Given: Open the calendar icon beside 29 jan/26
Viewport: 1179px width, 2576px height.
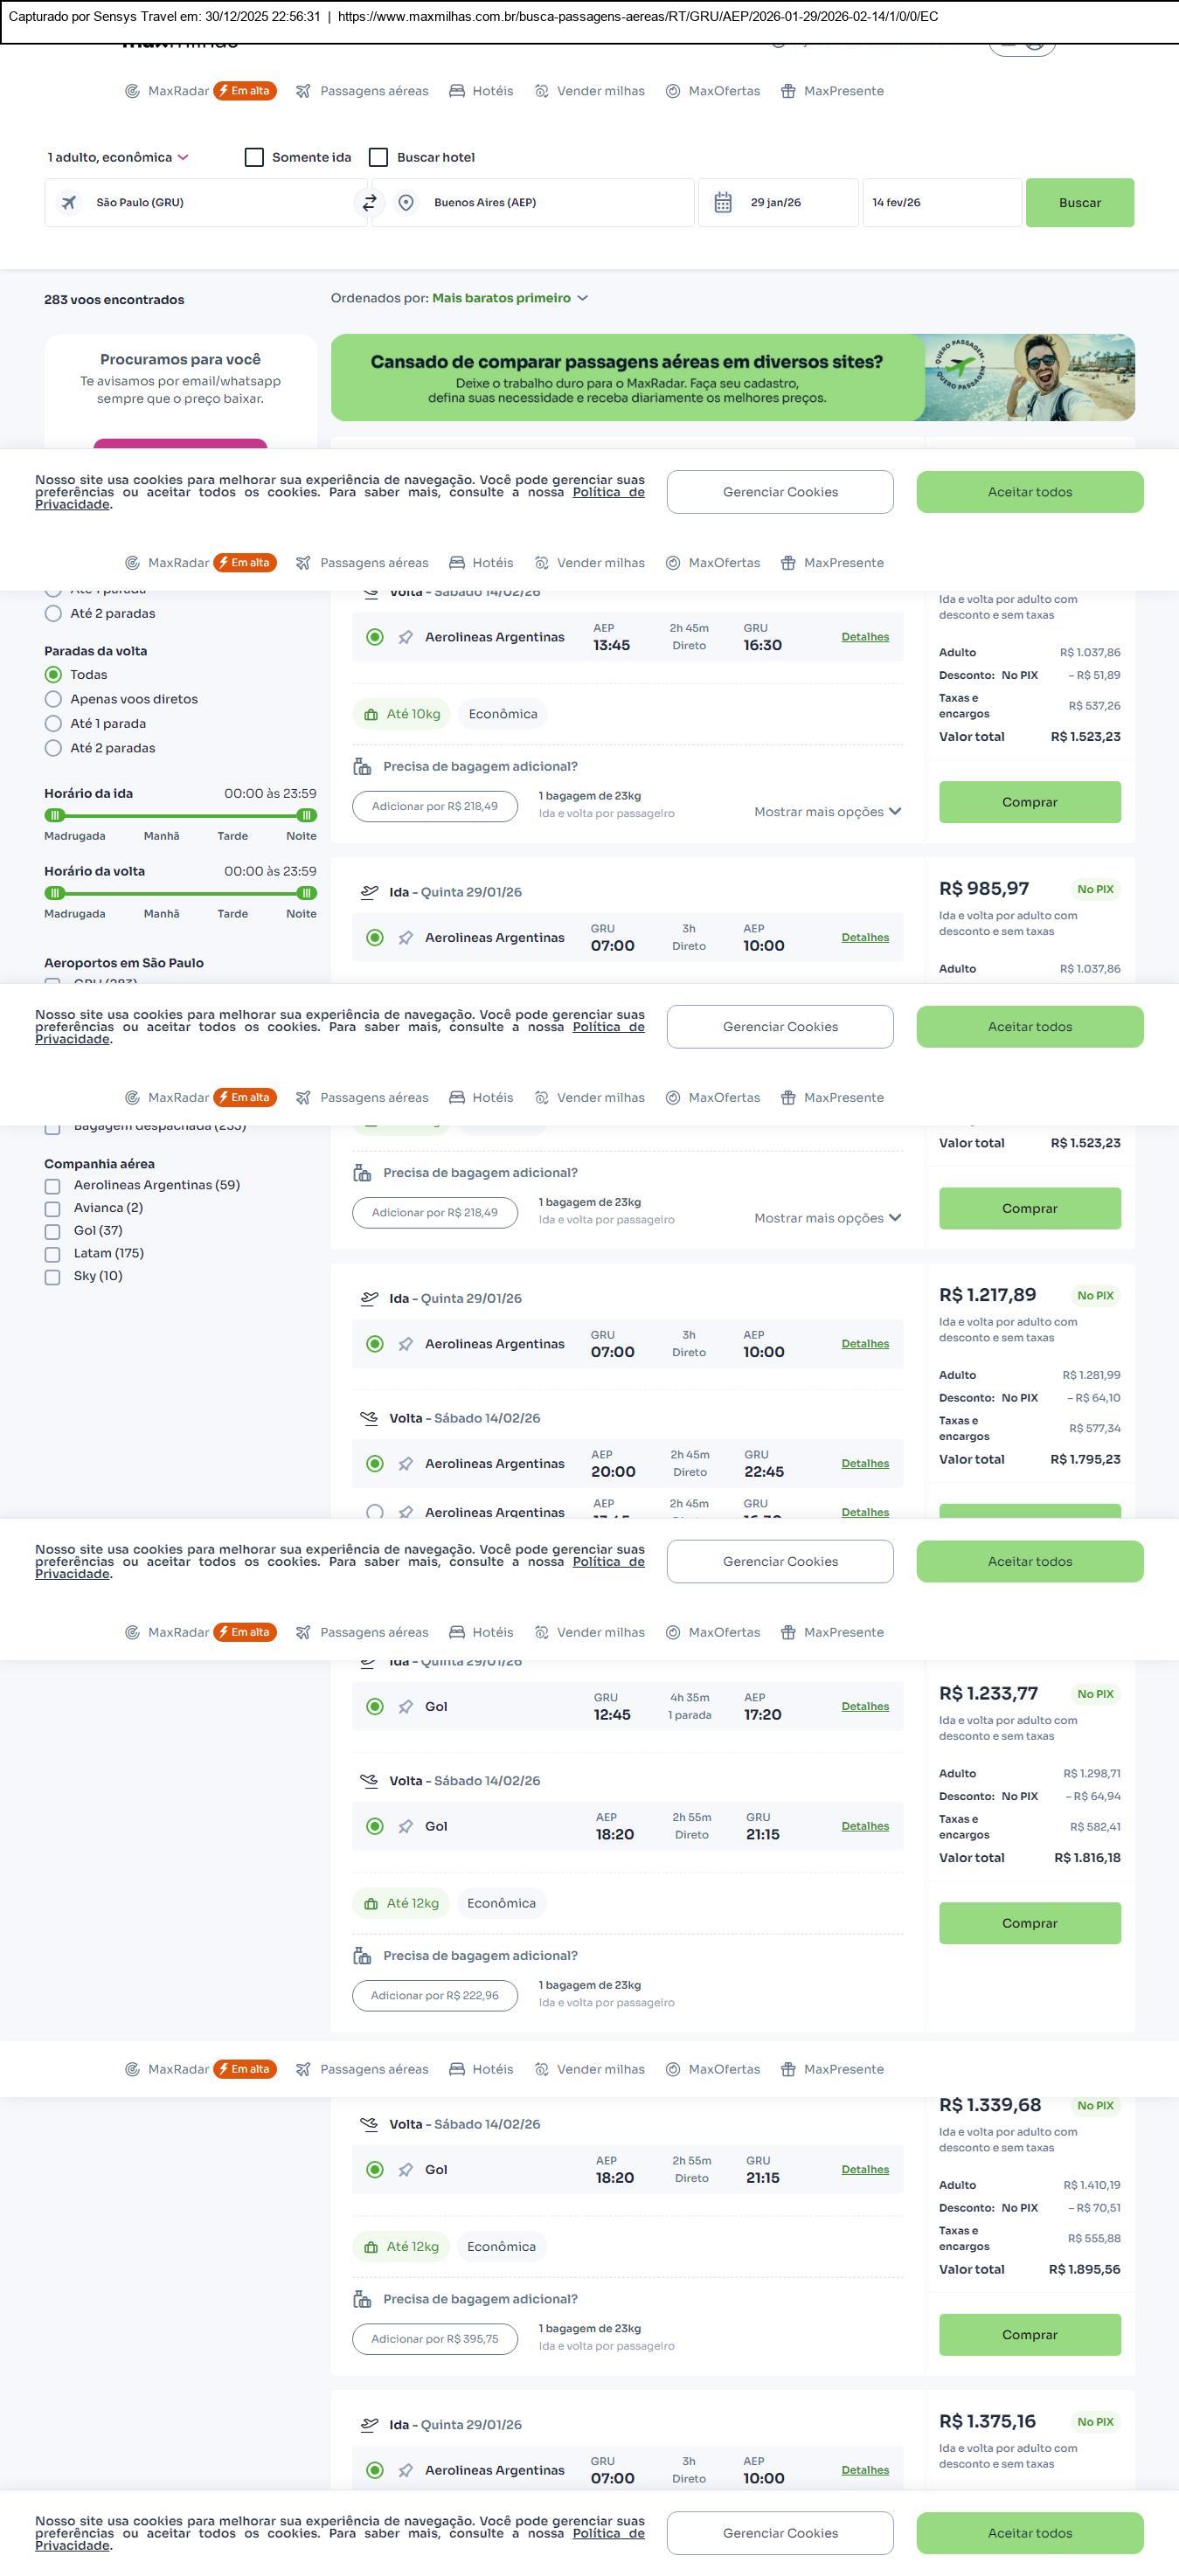Looking at the screenshot, I should 723,203.
